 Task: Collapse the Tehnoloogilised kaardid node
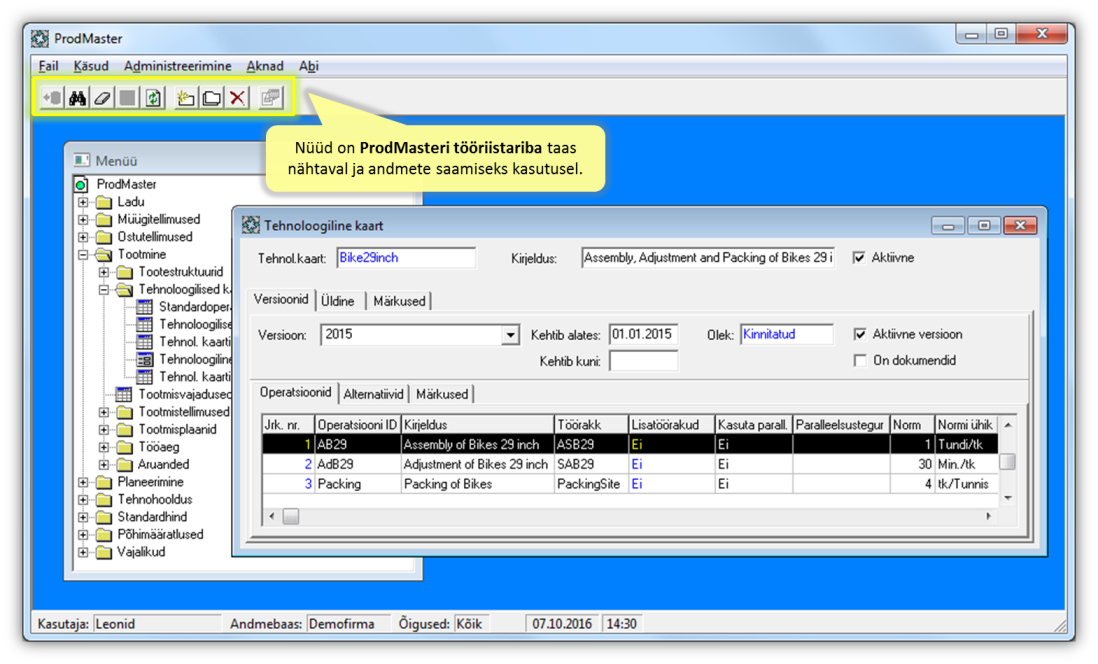click(x=104, y=289)
